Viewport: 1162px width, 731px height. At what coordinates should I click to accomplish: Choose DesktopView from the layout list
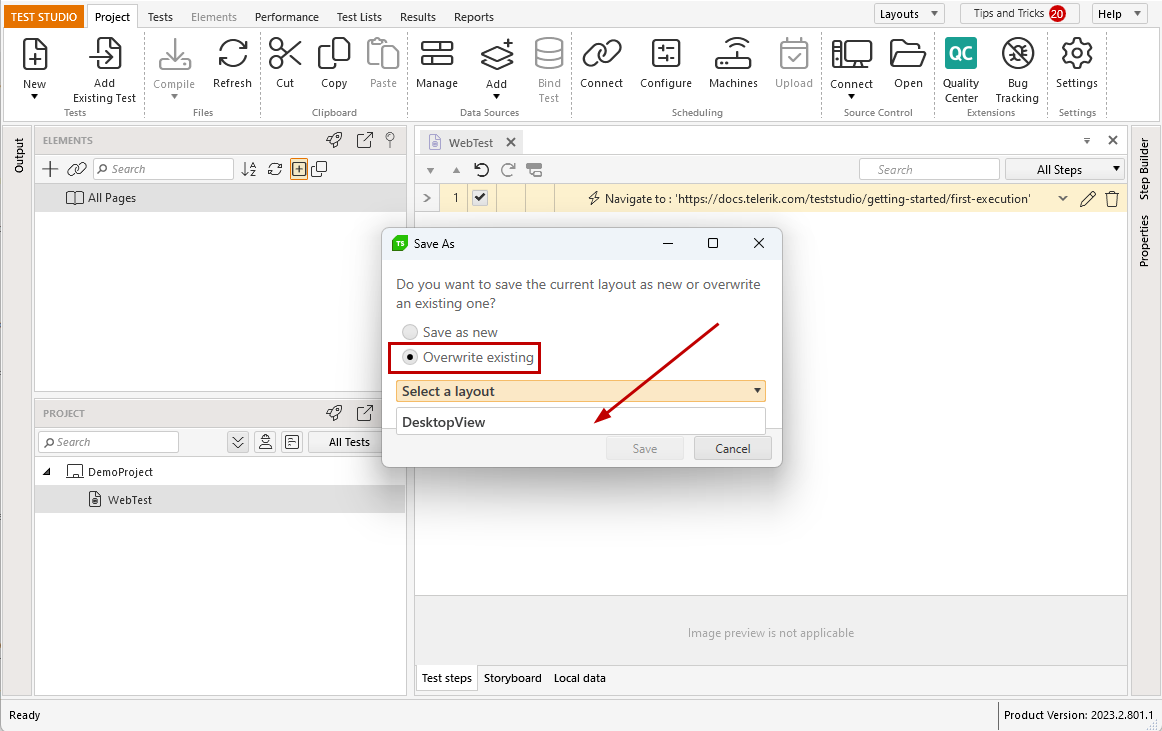581,422
